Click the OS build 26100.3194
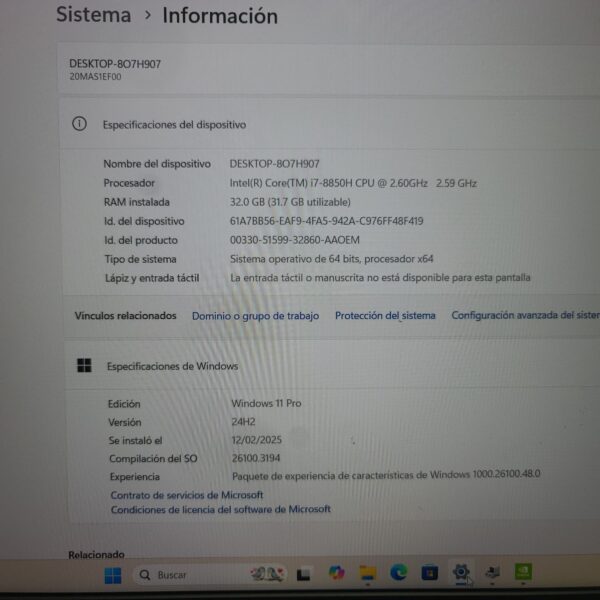 point(256,458)
